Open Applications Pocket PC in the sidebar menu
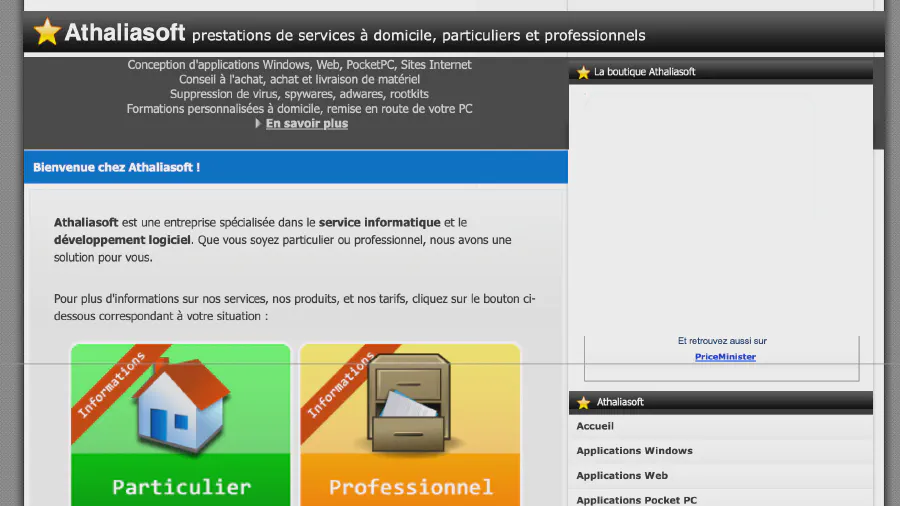Screen dimensions: 900x506 coord(636,500)
